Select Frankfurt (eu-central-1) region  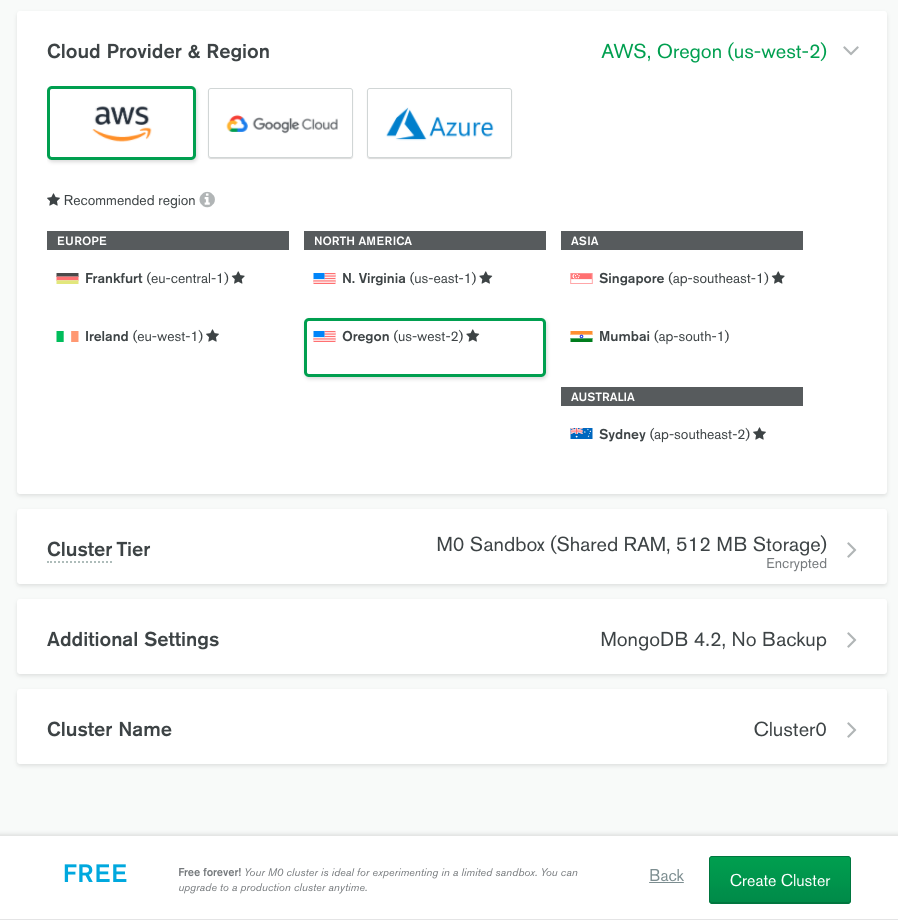pyautogui.click(x=168, y=279)
